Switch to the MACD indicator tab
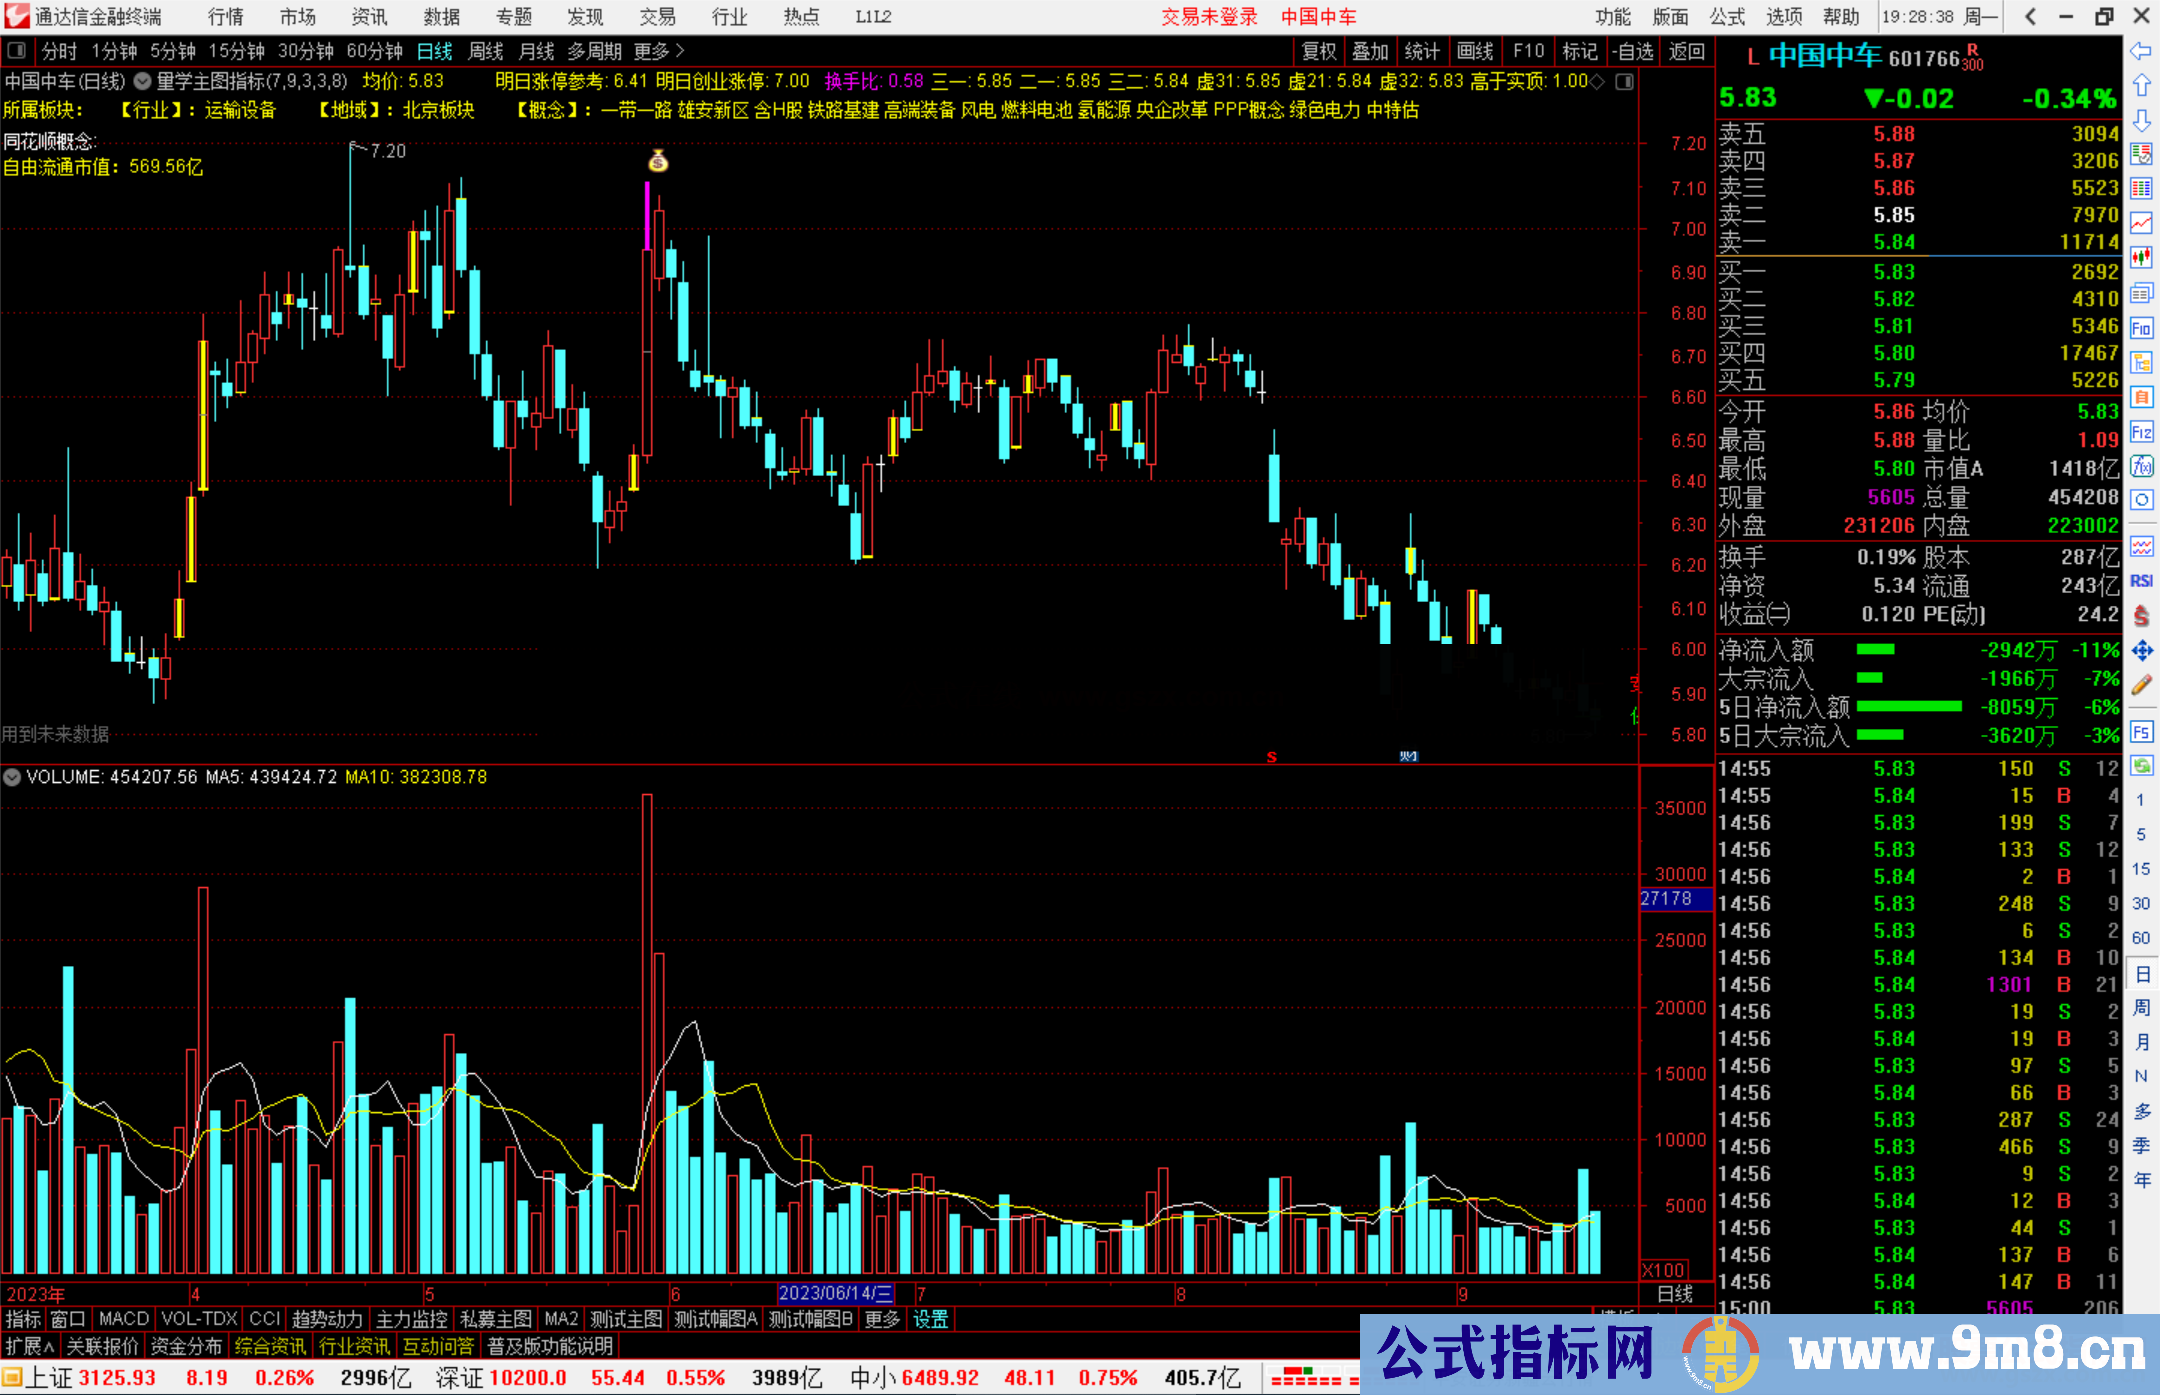This screenshot has height=1395, width=2160. coord(123,1319)
